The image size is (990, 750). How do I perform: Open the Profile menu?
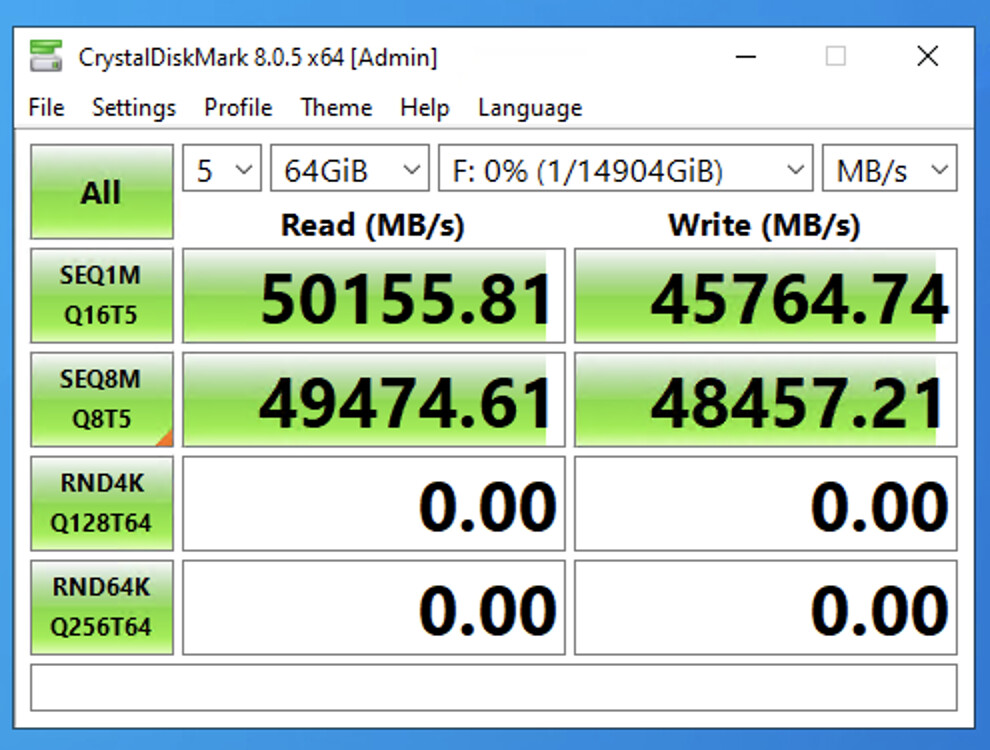[x=238, y=108]
